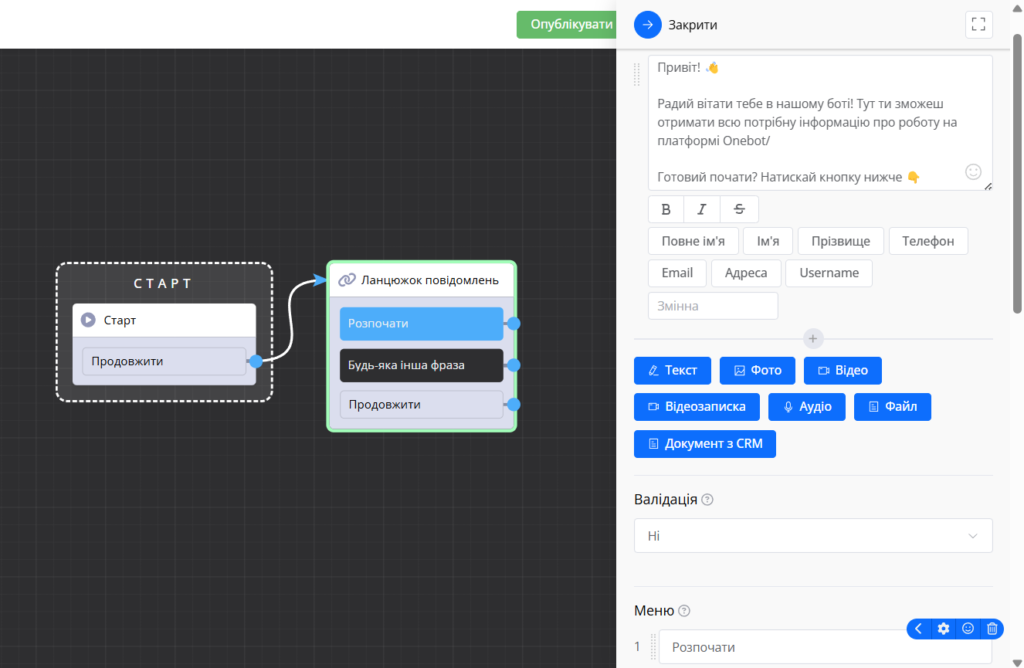
Task: Toggle italic text formatting
Action: (x=702, y=209)
